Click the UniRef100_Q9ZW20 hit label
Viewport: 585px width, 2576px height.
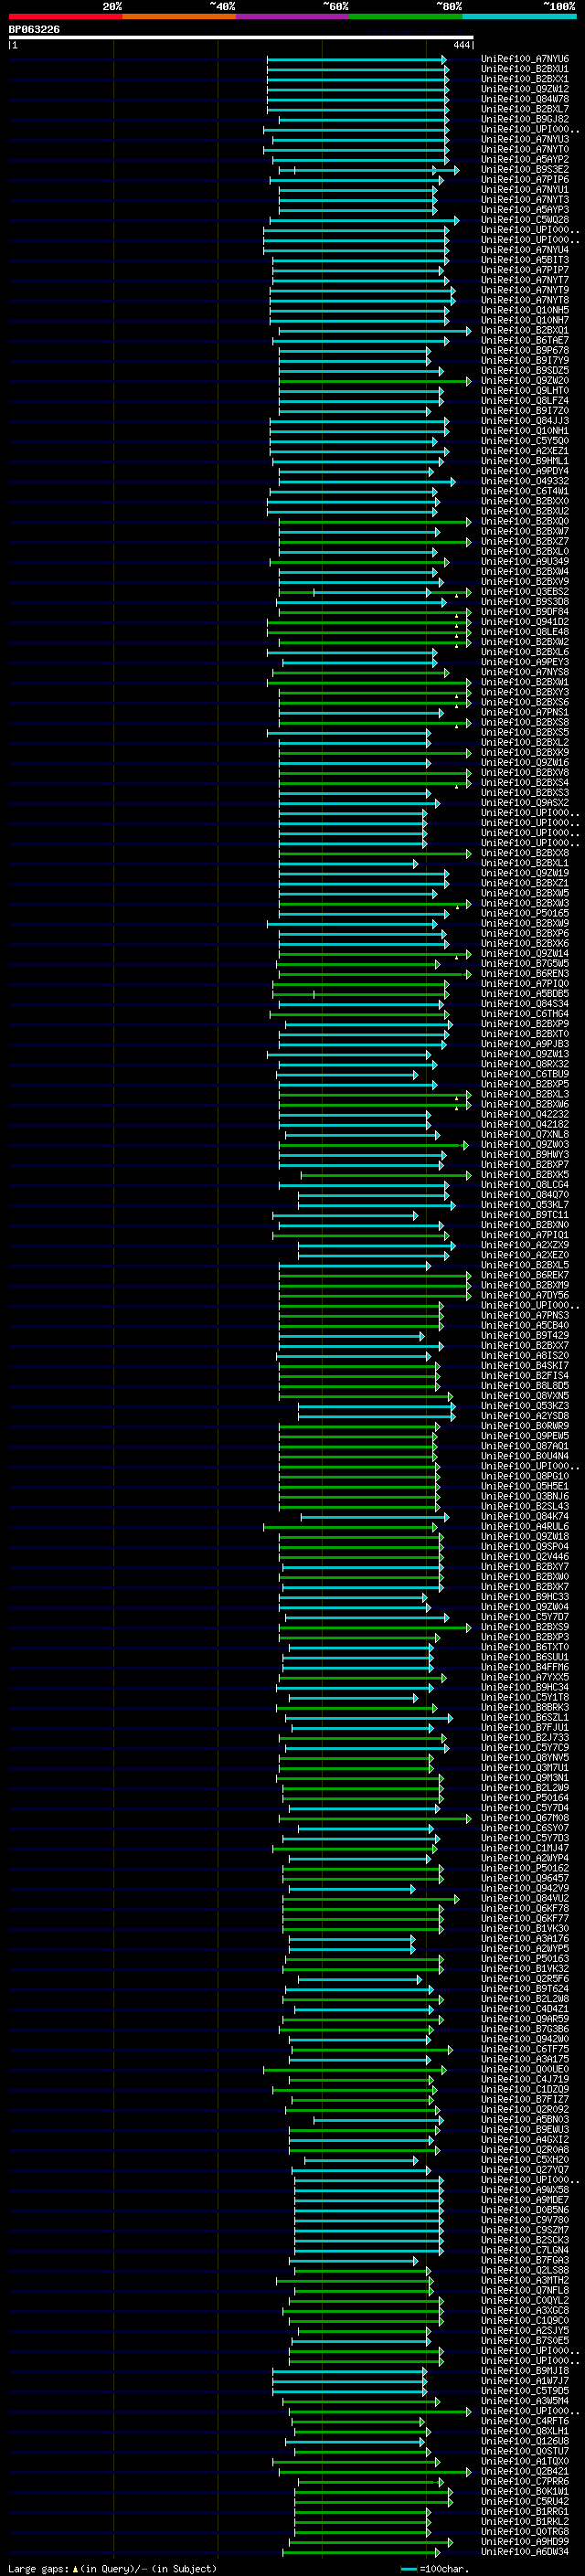pyautogui.click(x=524, y=381)
